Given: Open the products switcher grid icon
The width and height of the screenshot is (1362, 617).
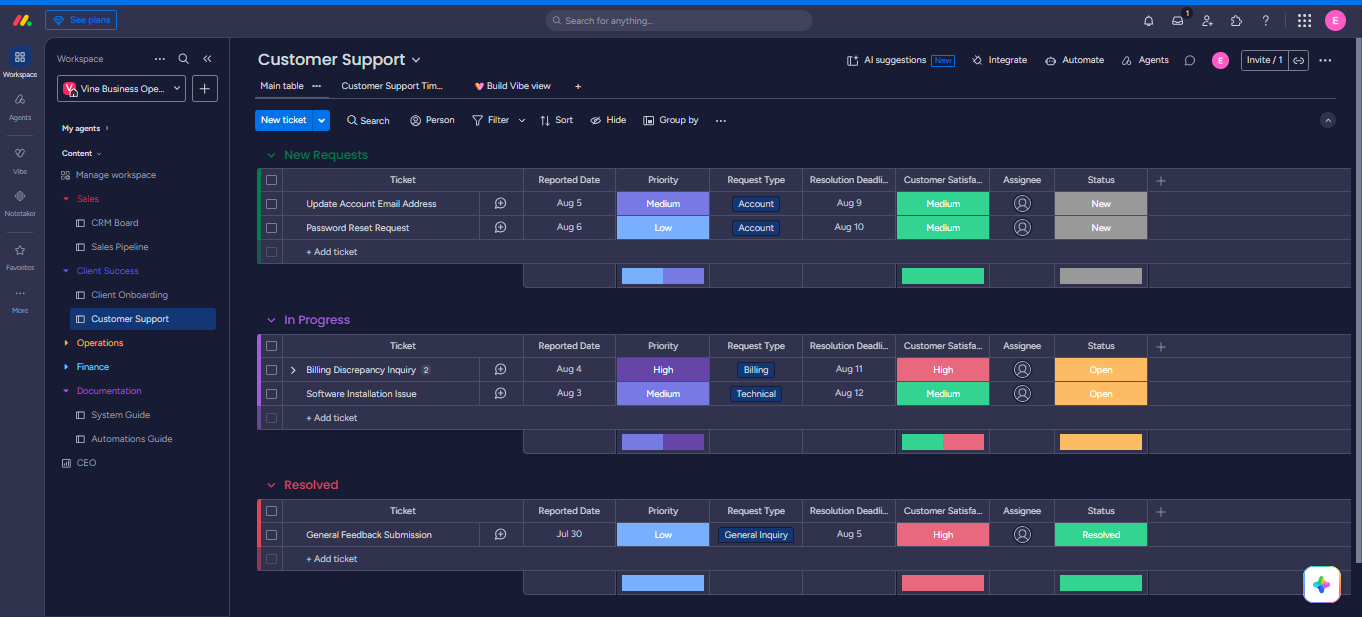Looking at the screenshot, I should [x=1304, y=20].
